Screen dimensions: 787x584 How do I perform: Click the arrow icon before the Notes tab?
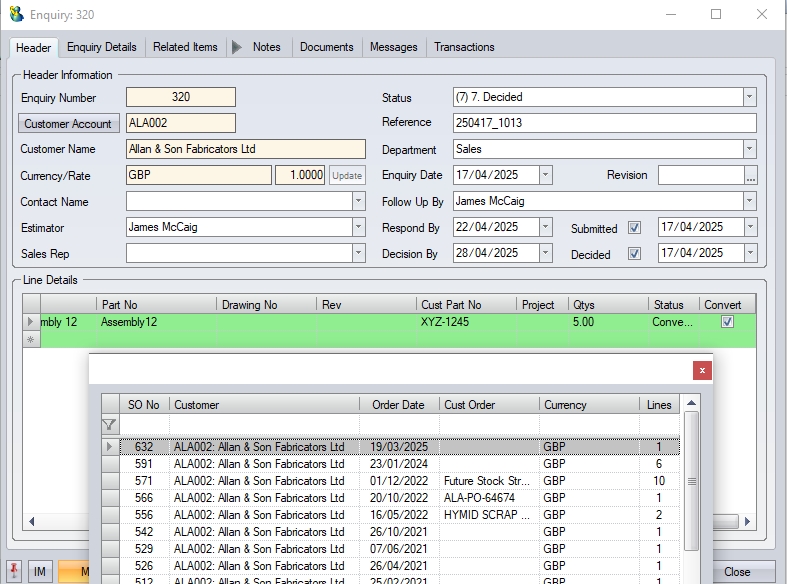tap(237, 47)
